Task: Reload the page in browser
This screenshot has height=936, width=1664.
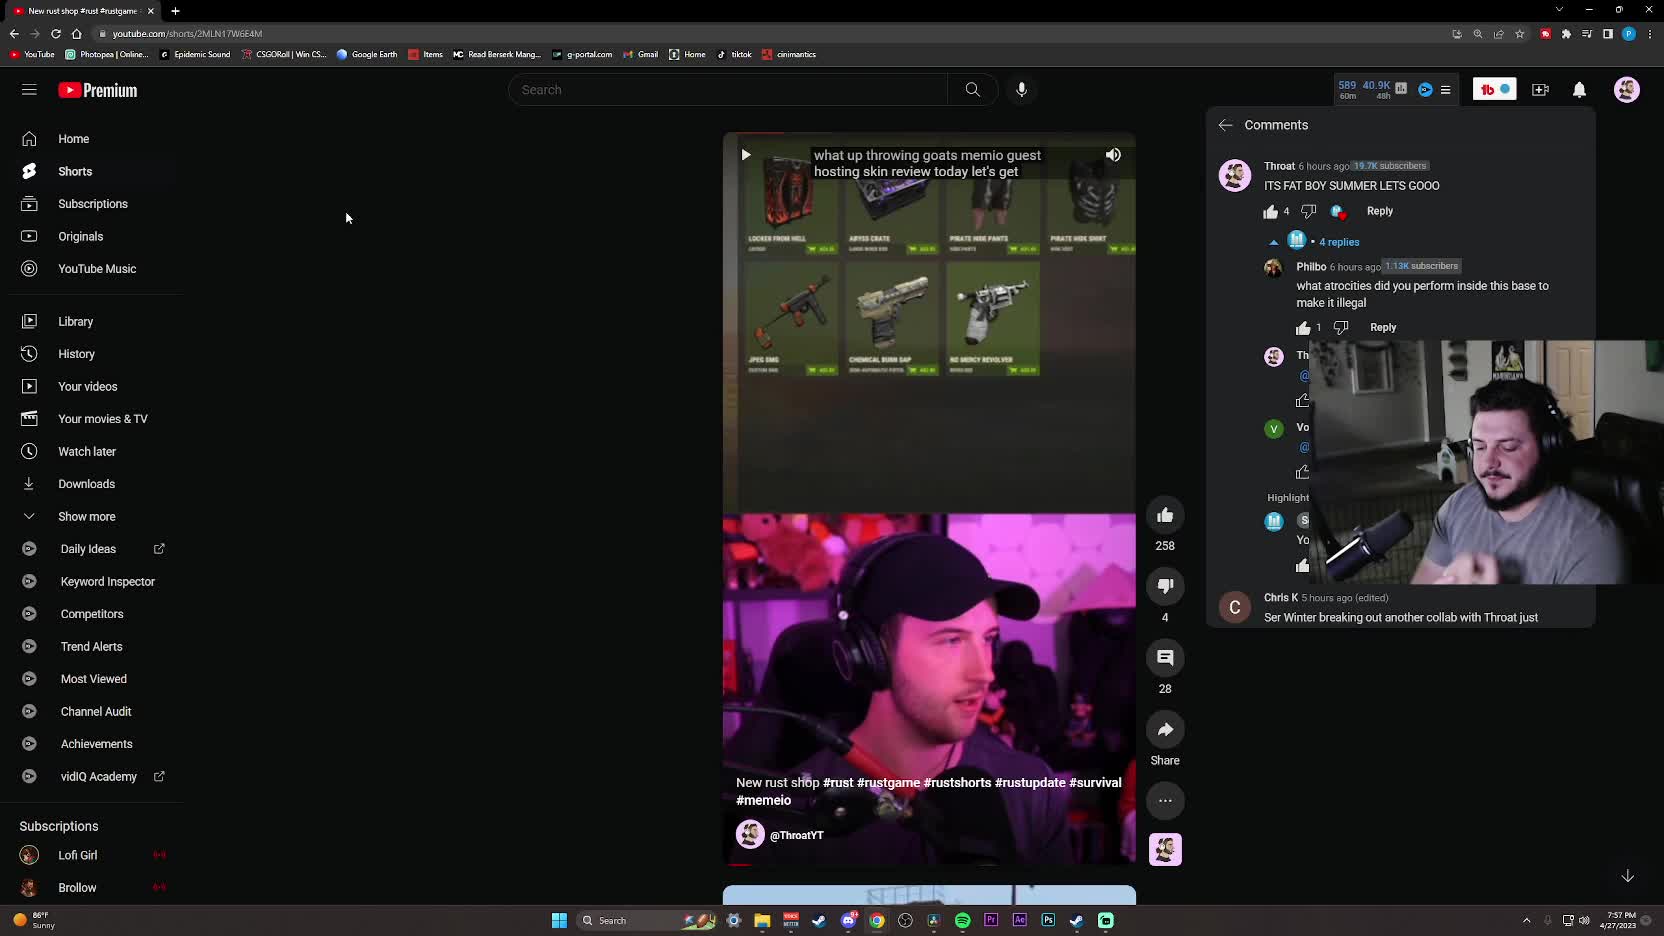Action: (x=56, y=34)
